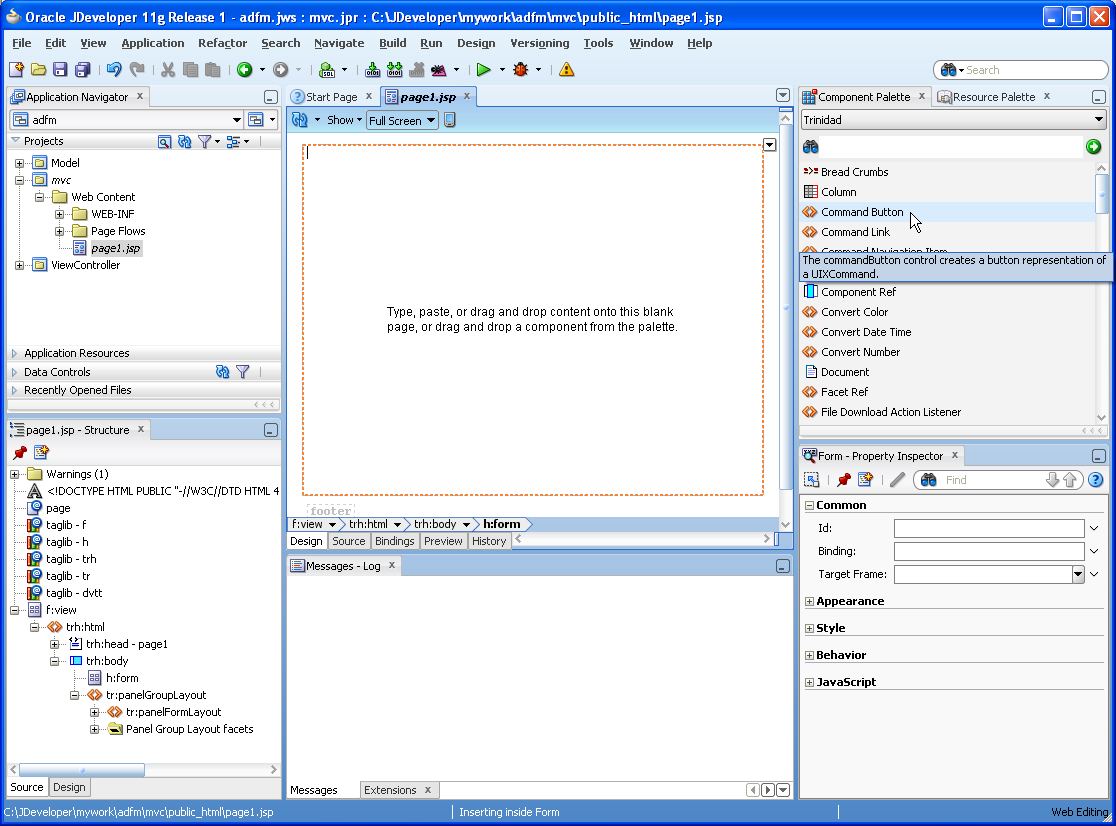Close the Messages - Log tab
This screenshot has height=826, width=1116.
point(391,566)
